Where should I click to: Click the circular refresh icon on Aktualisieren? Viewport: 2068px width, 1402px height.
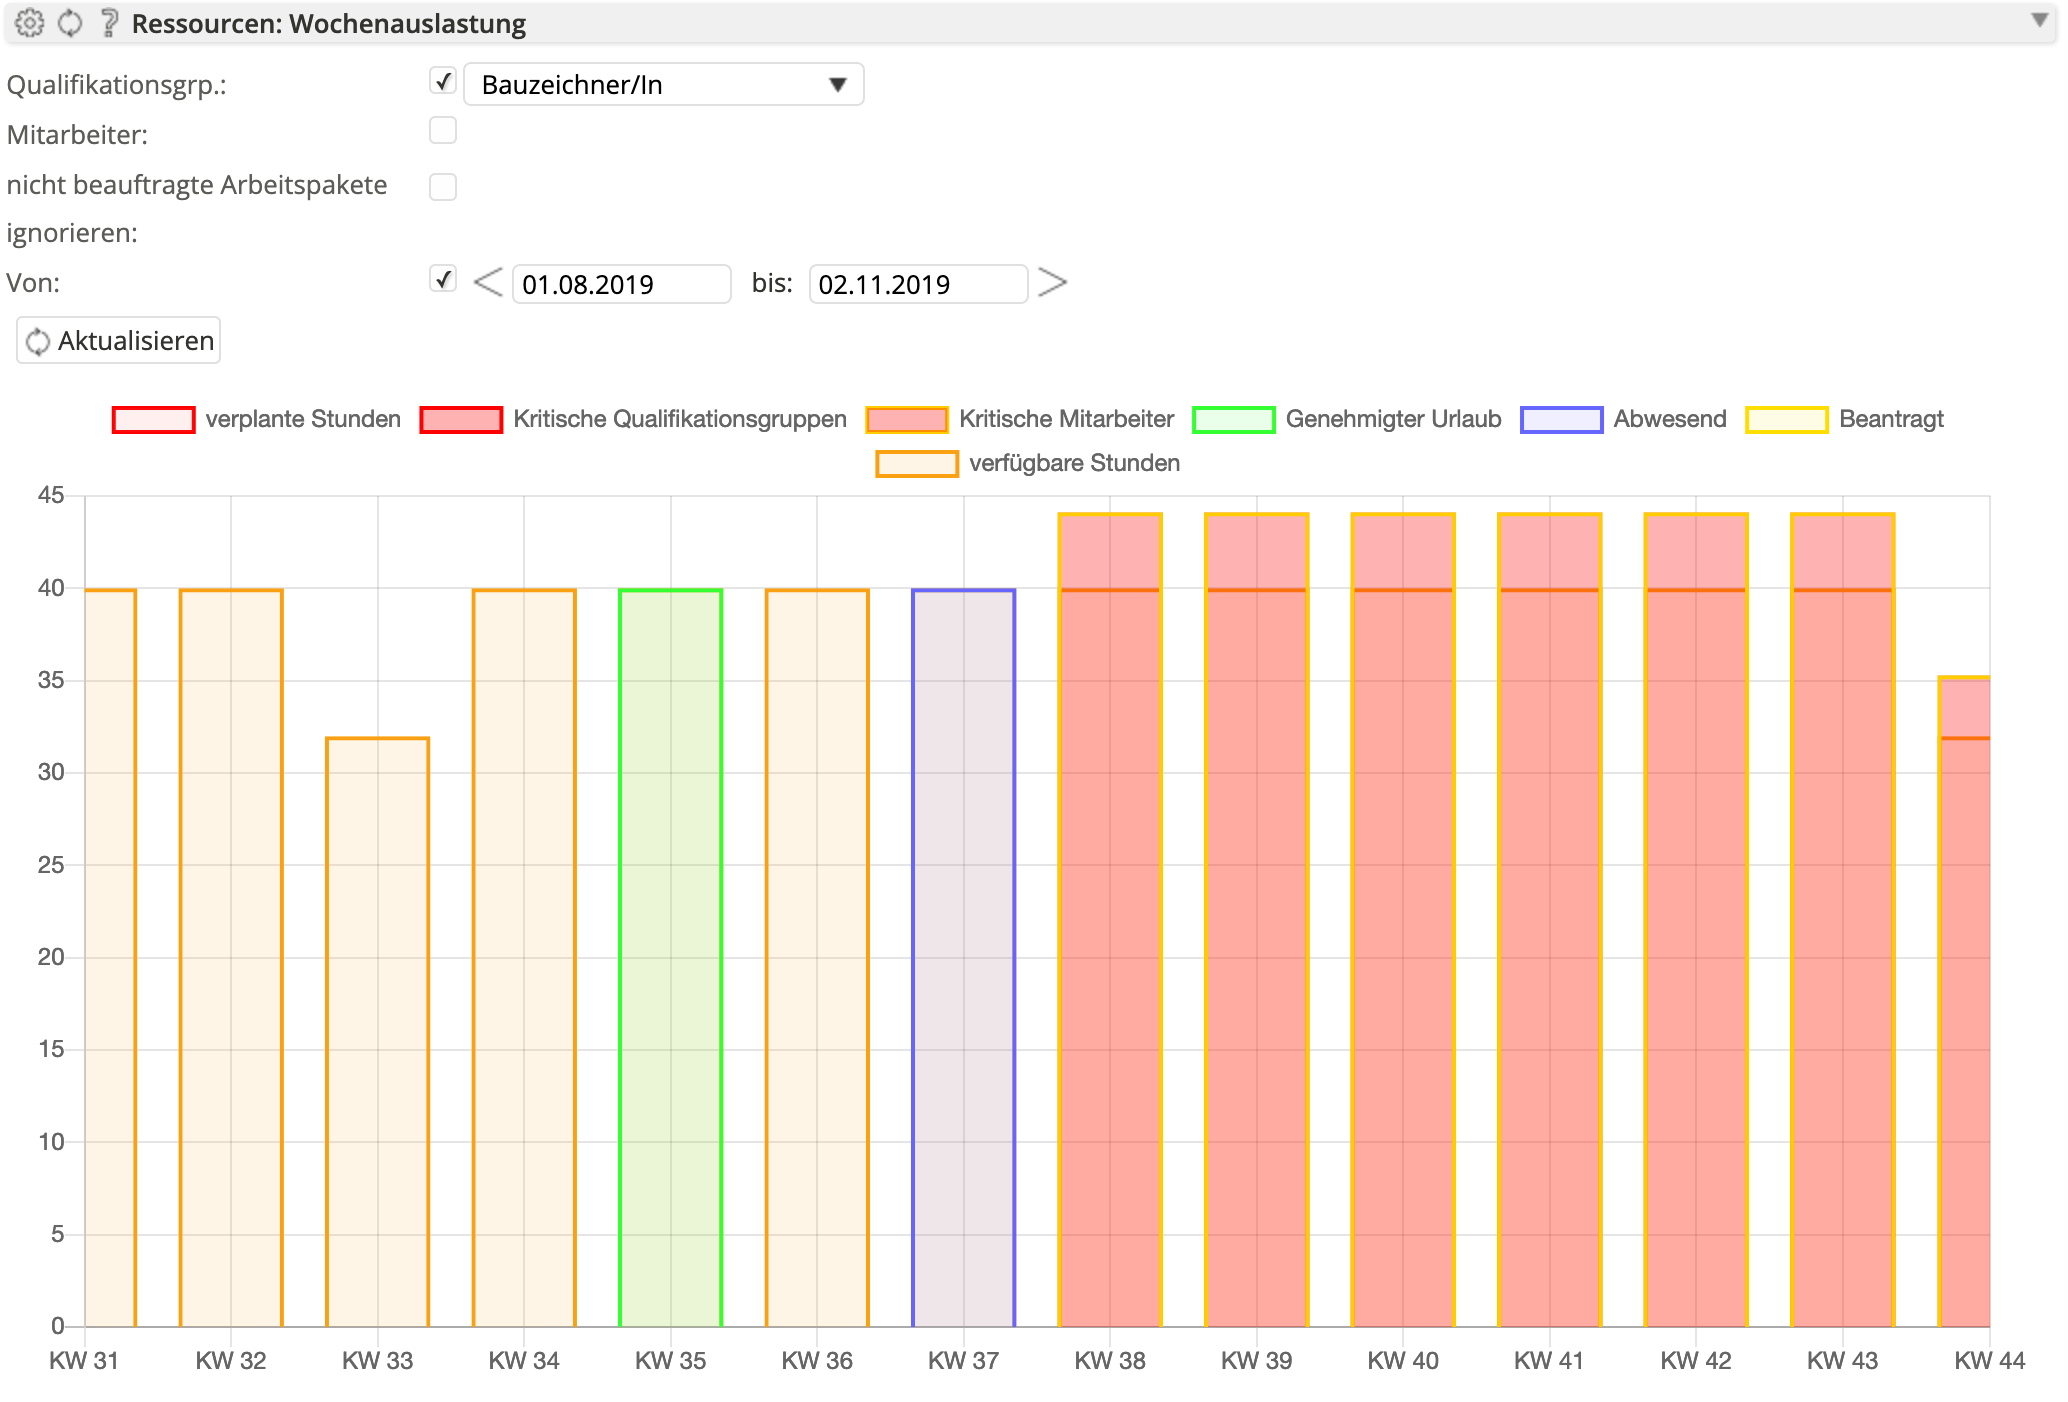40,340
